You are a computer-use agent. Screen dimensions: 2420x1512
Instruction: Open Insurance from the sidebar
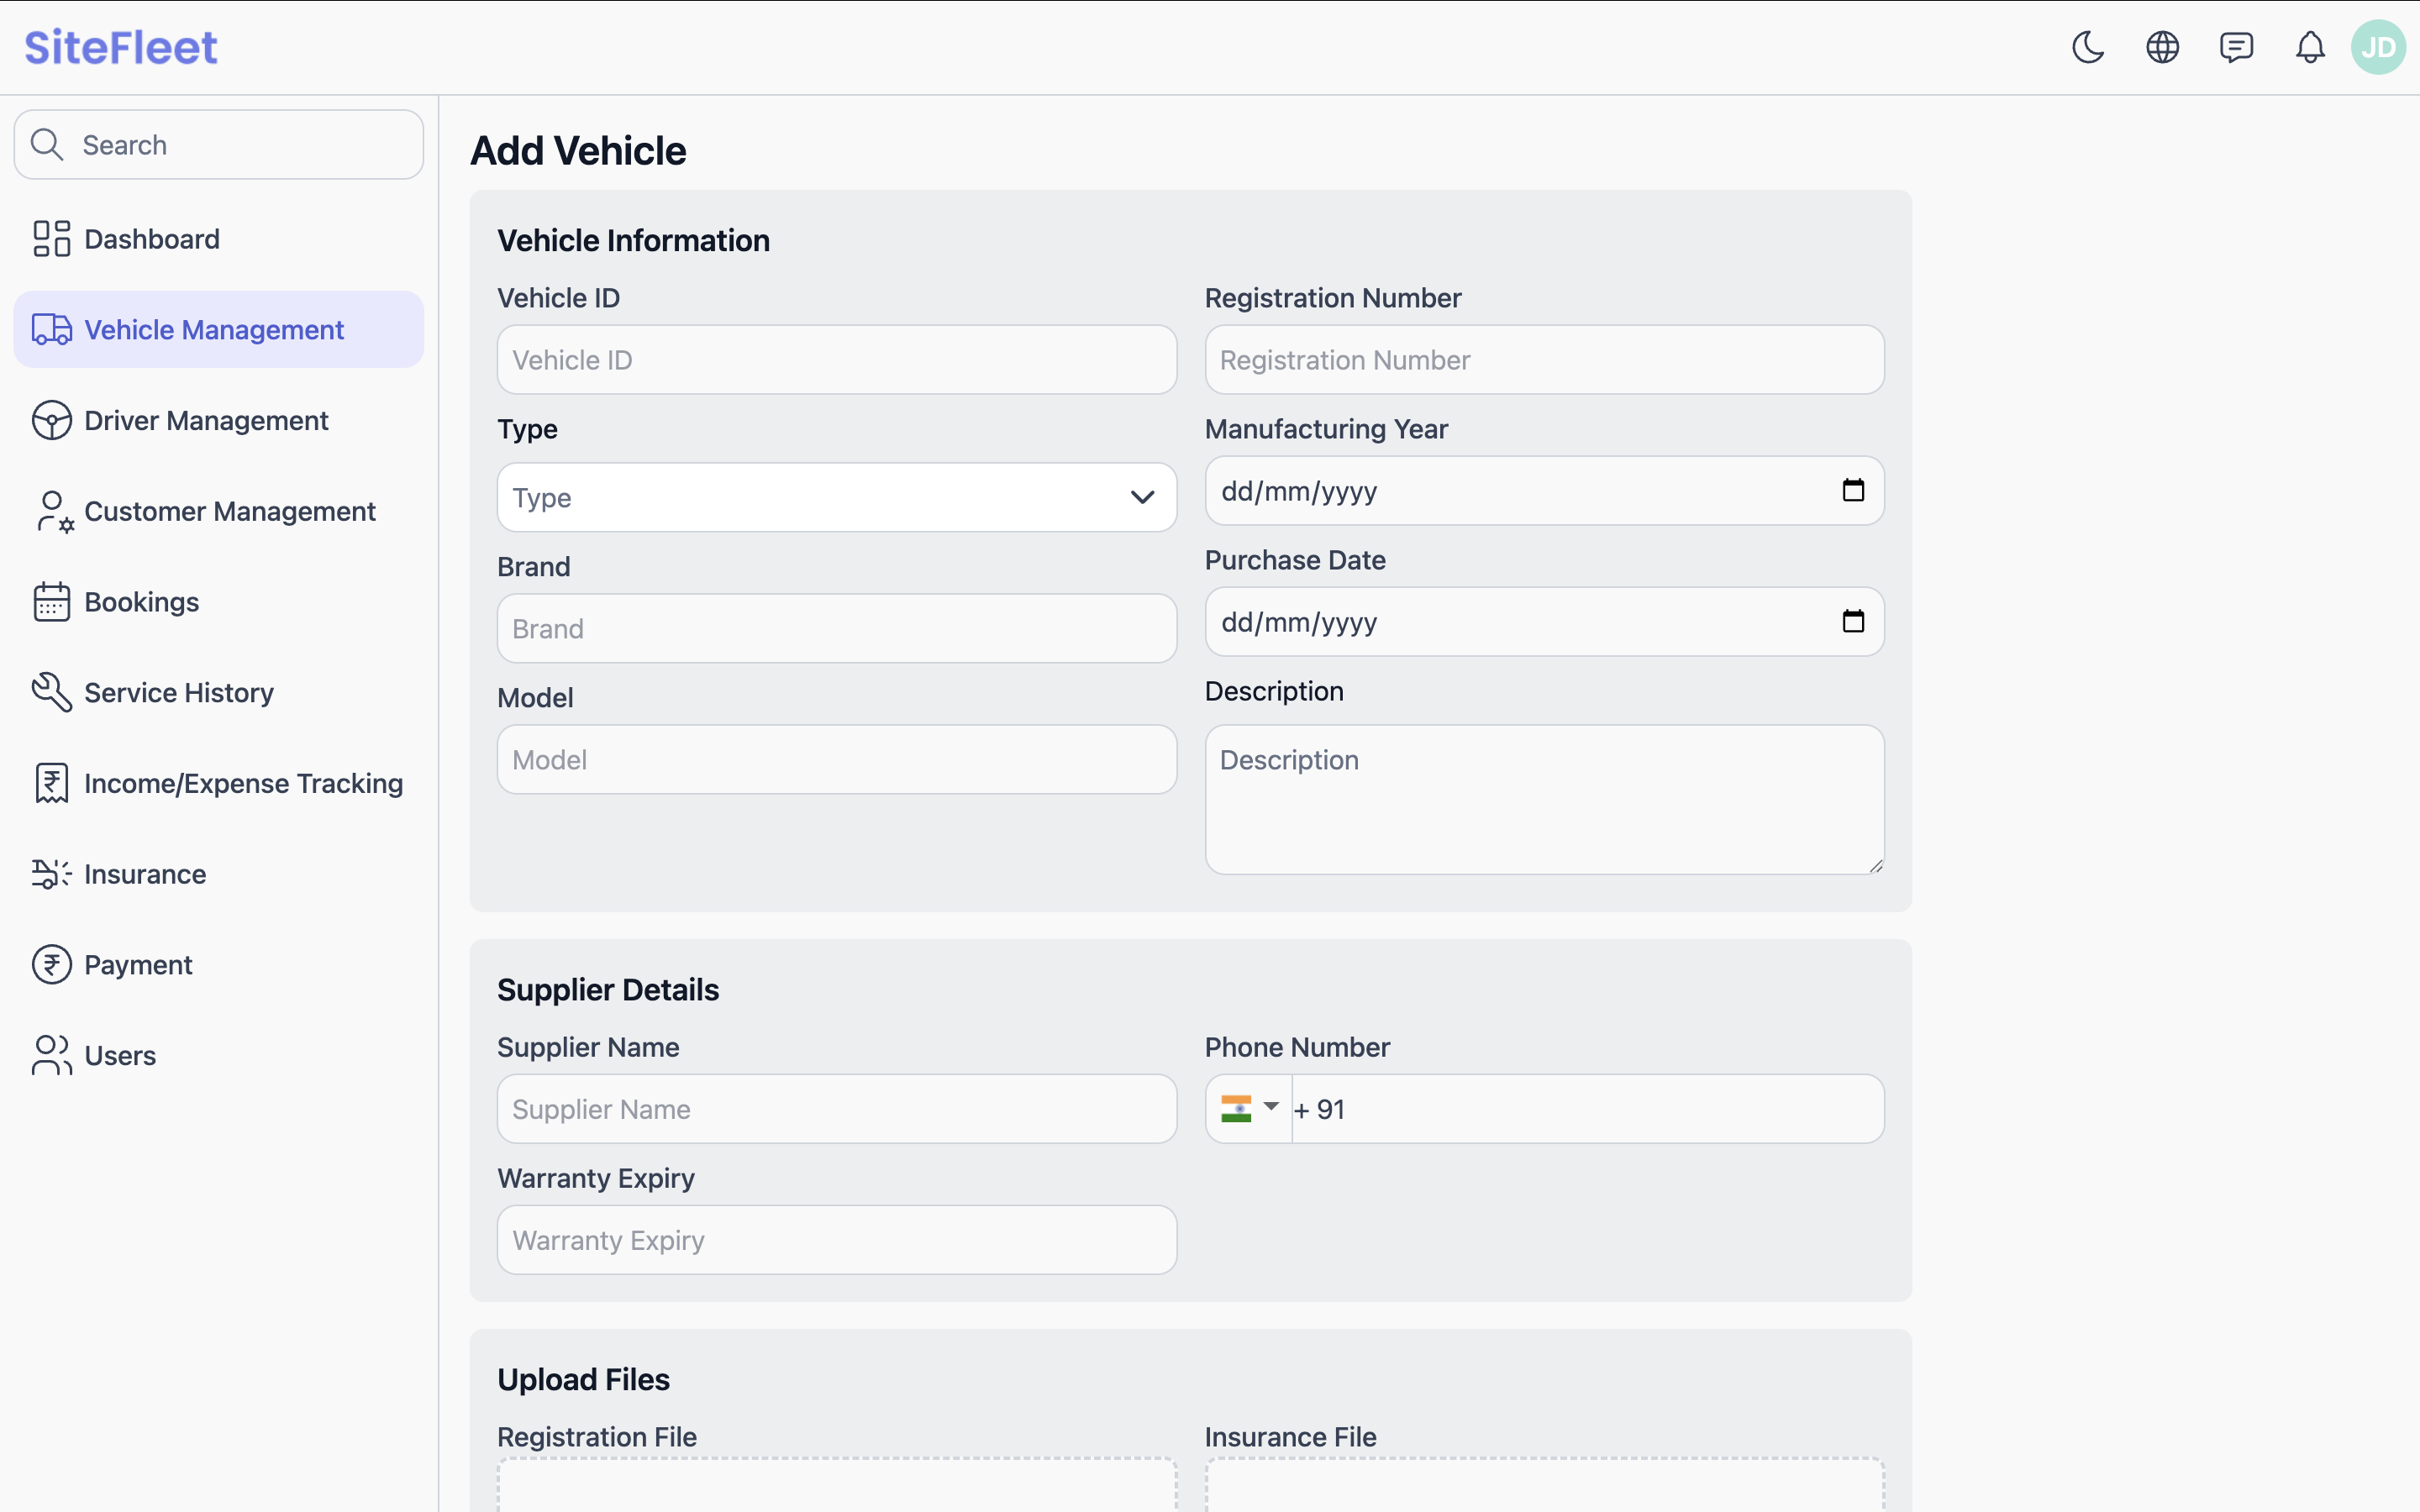coord(145,874)
